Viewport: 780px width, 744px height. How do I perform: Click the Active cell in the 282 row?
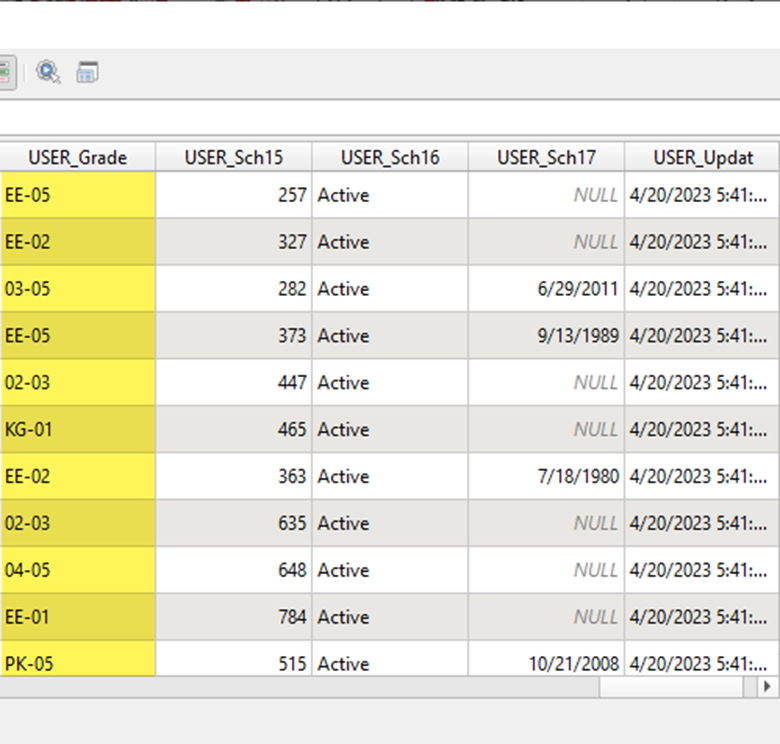click(390, 288)
